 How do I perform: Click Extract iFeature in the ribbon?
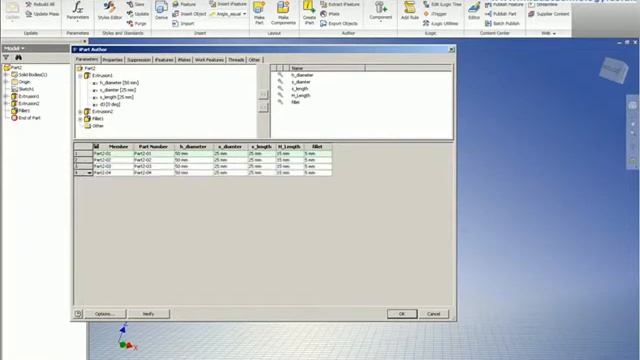click(340, 4)
